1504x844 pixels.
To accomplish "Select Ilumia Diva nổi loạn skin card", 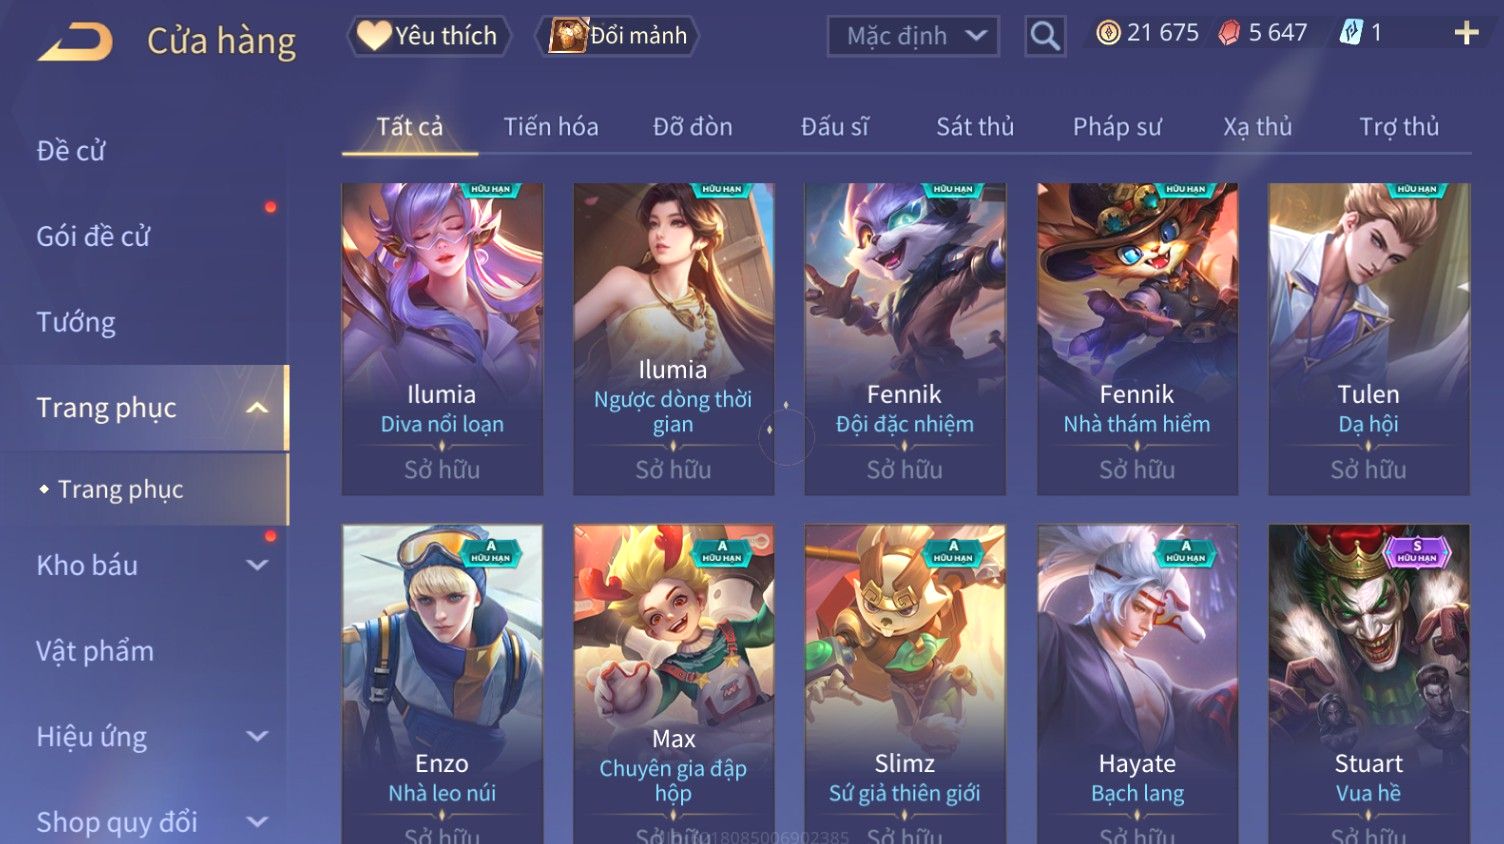I will coord(442,339).
